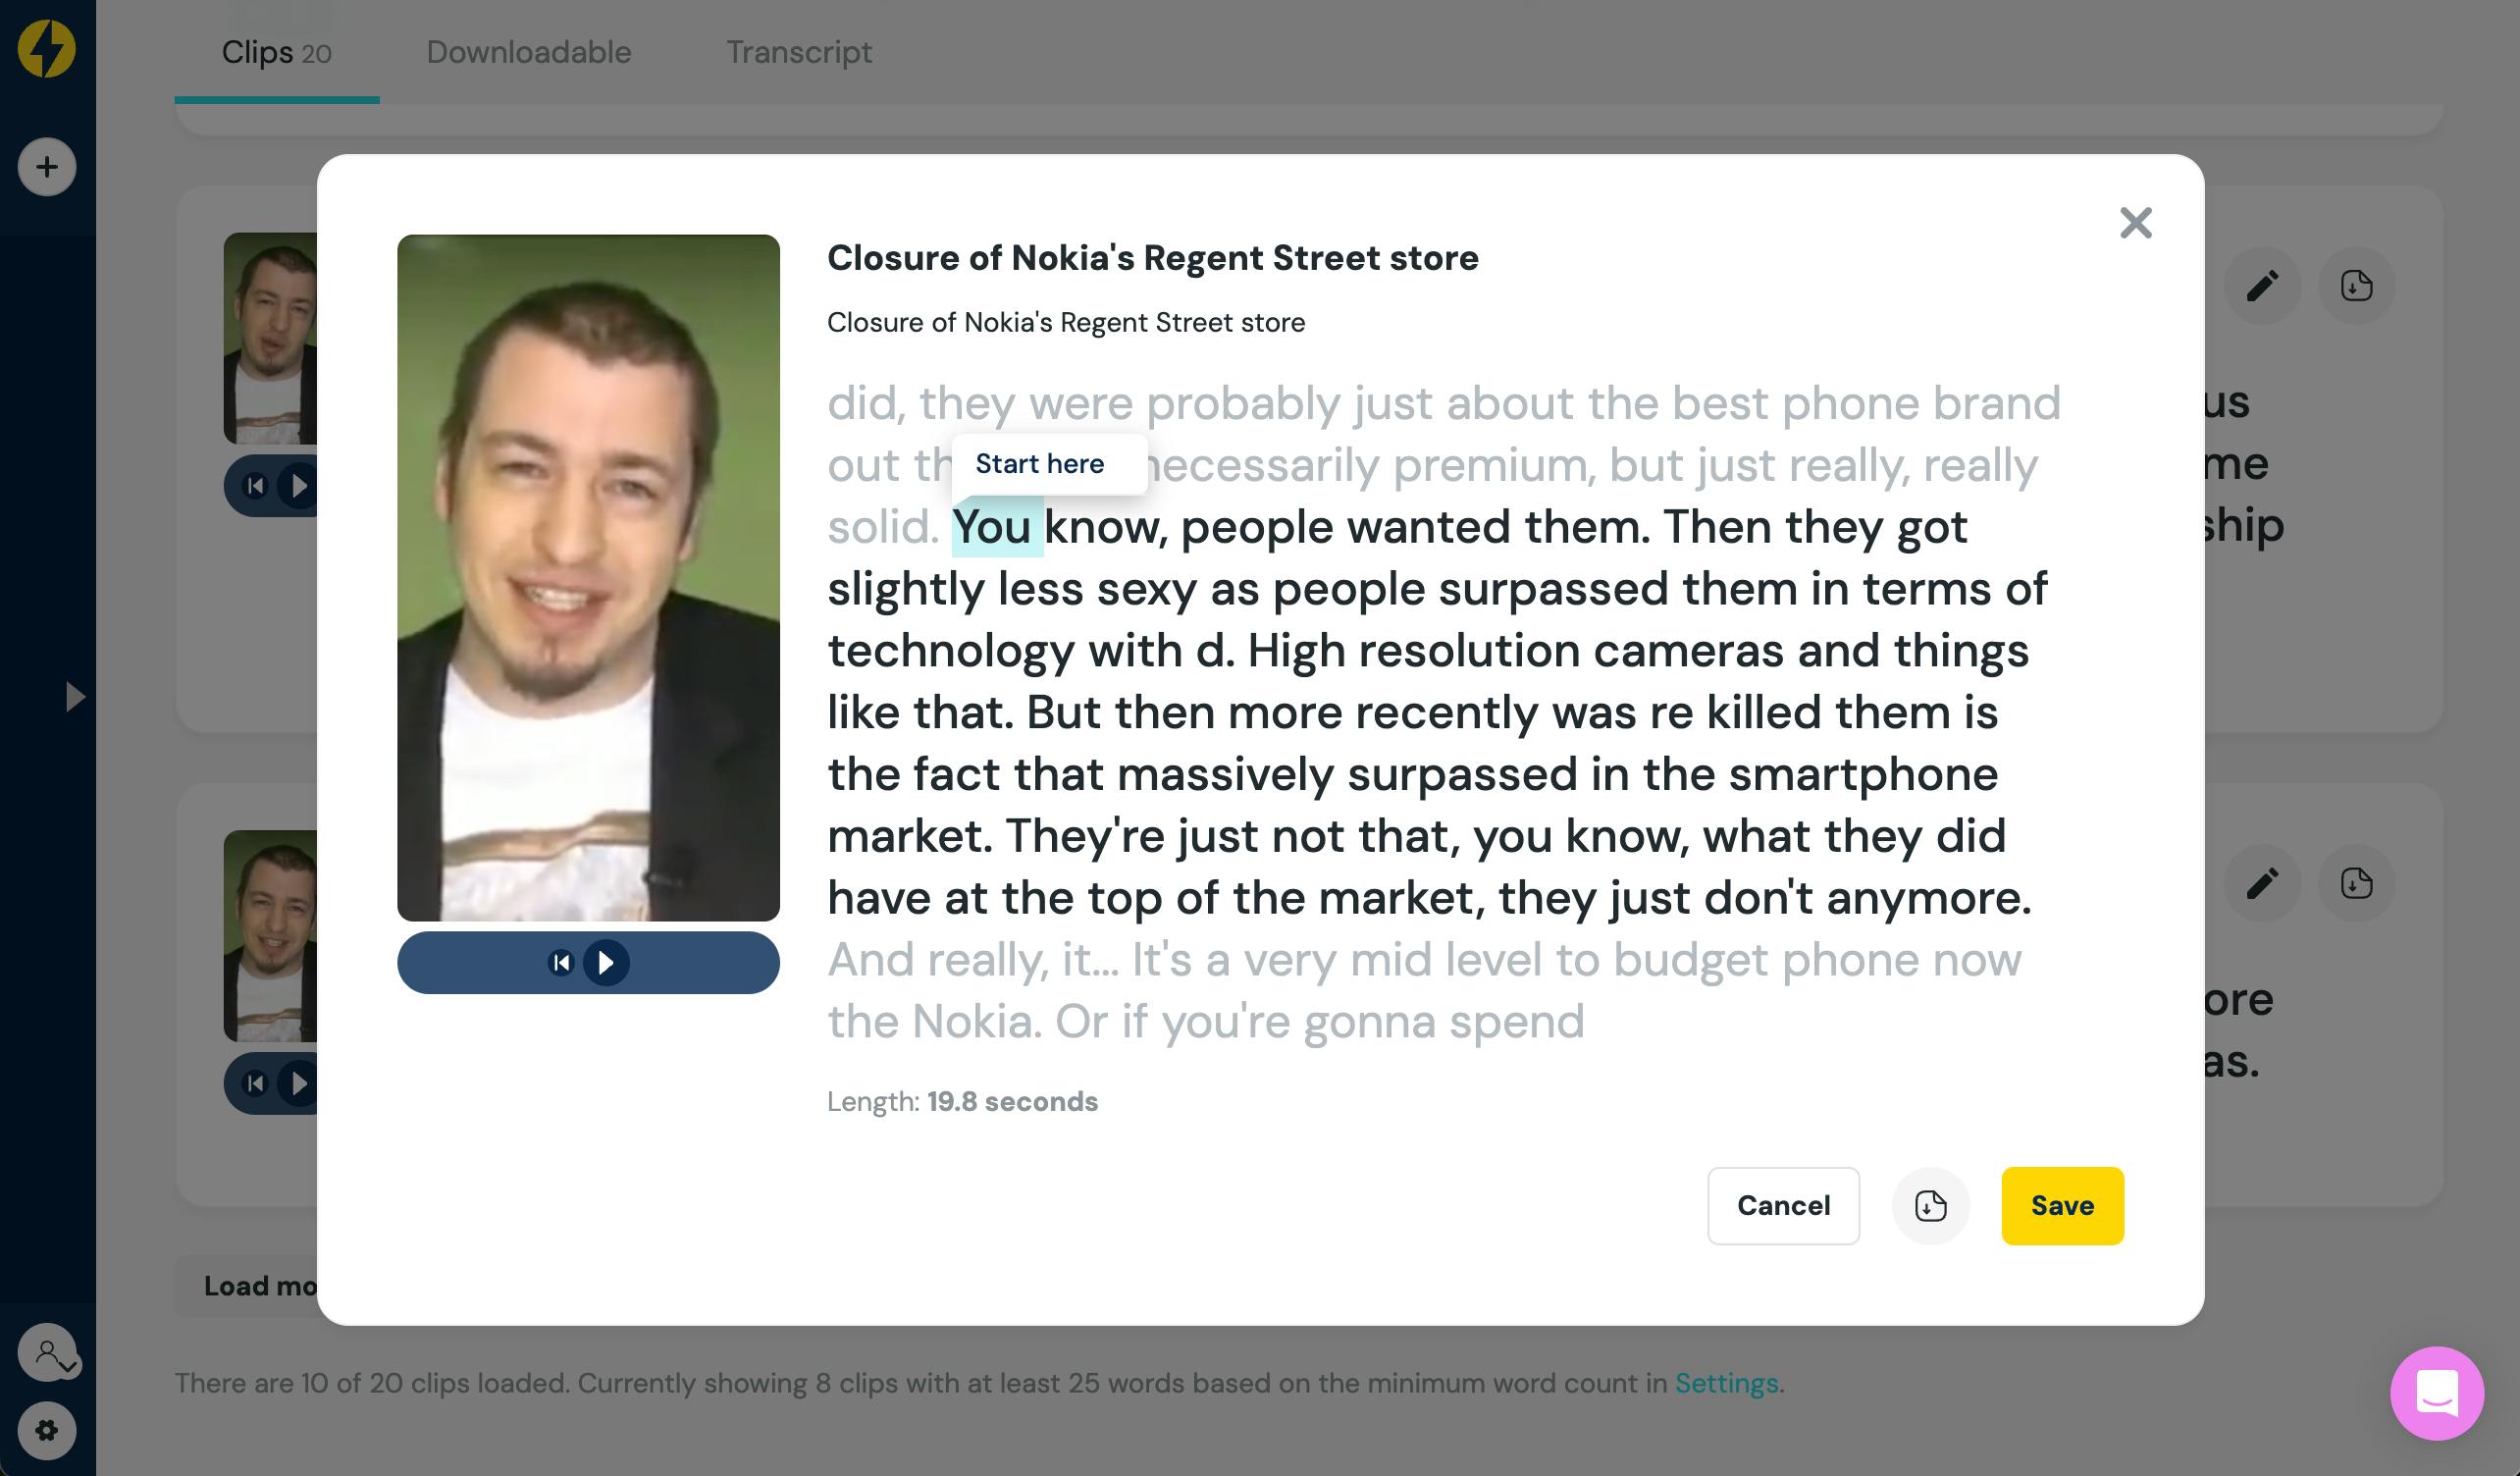
Task: Close the clip editor dialog
Action: click(x=2135, y=222)
